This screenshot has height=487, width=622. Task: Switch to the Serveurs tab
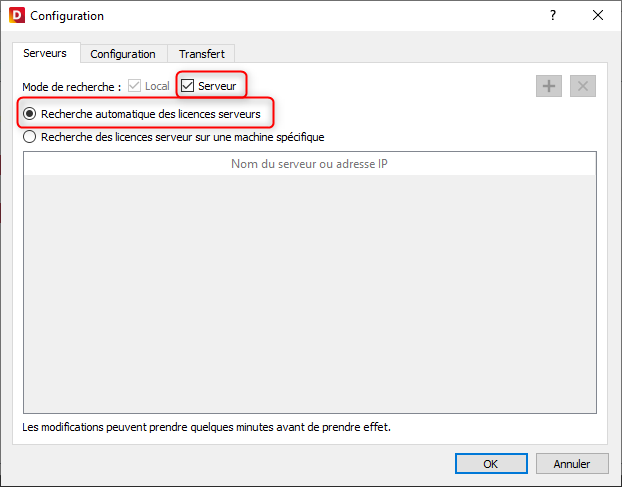point(45,53)
